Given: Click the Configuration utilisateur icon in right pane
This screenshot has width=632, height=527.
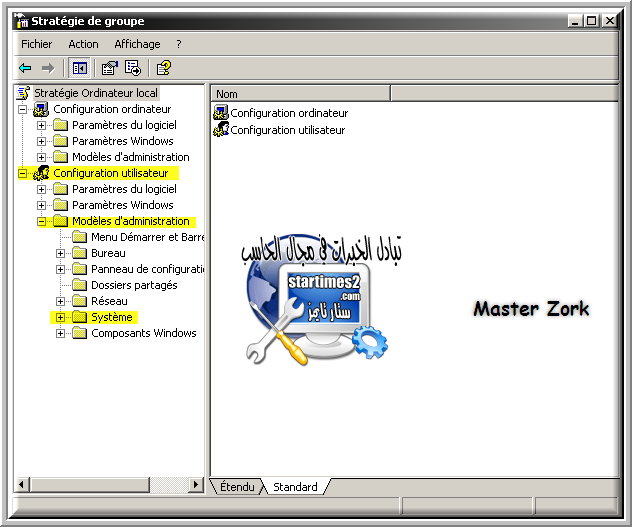Looking at the screenshot, I should pyautogui.click(x=220, y=130).
